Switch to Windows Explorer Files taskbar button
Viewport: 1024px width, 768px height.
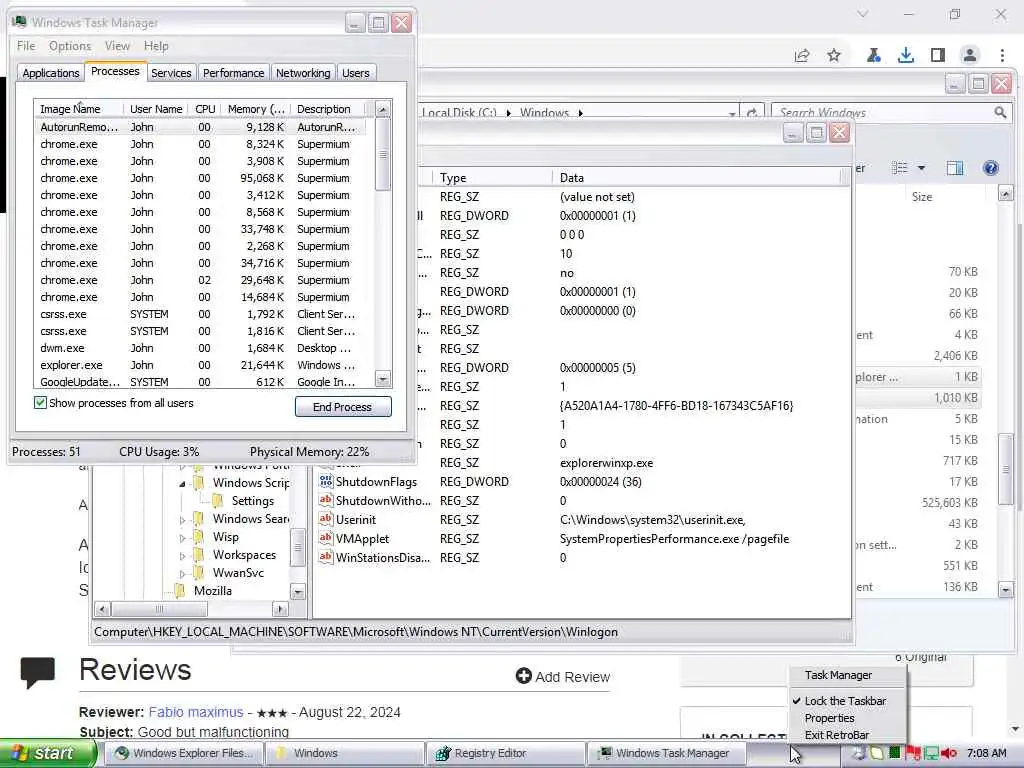(x=184, y=753)
